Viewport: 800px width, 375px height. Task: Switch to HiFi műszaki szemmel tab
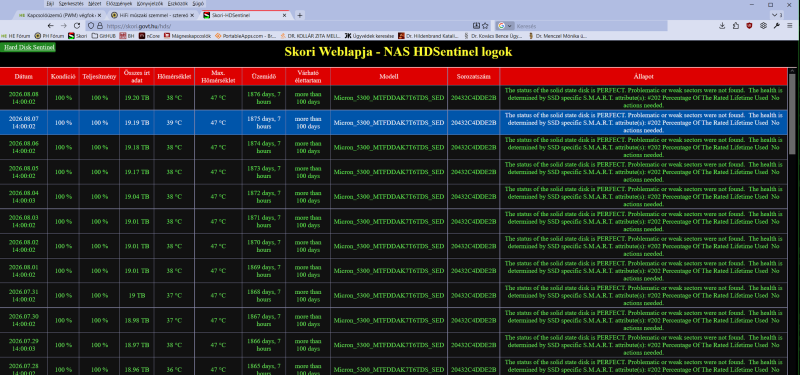152,15
